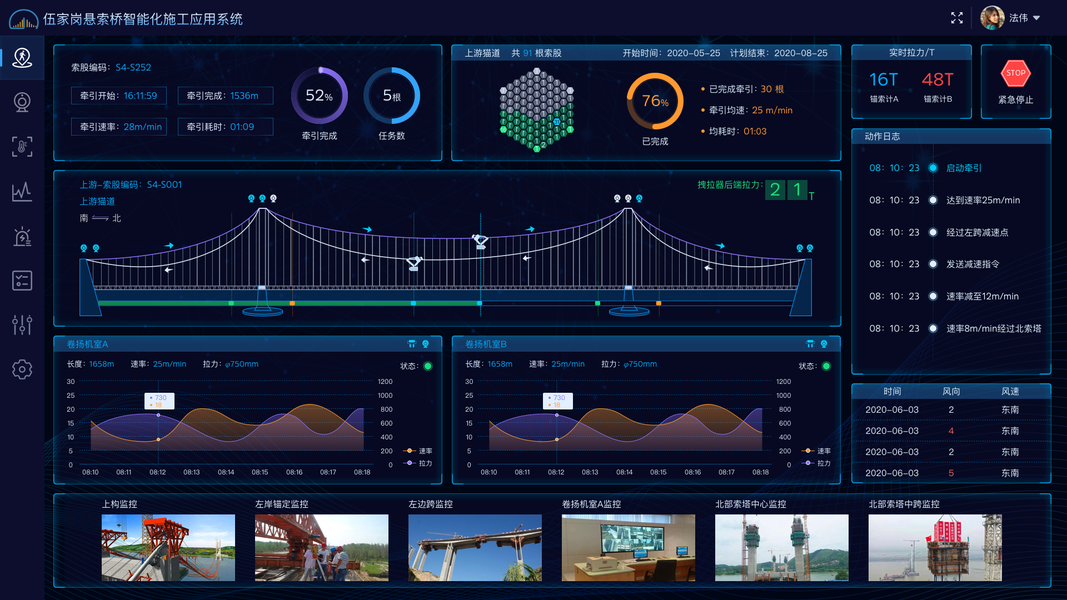Viewport: 1067px width, 600px height.
Task: Toggle fullscreen with the expand icon
Action: (957, 18)
